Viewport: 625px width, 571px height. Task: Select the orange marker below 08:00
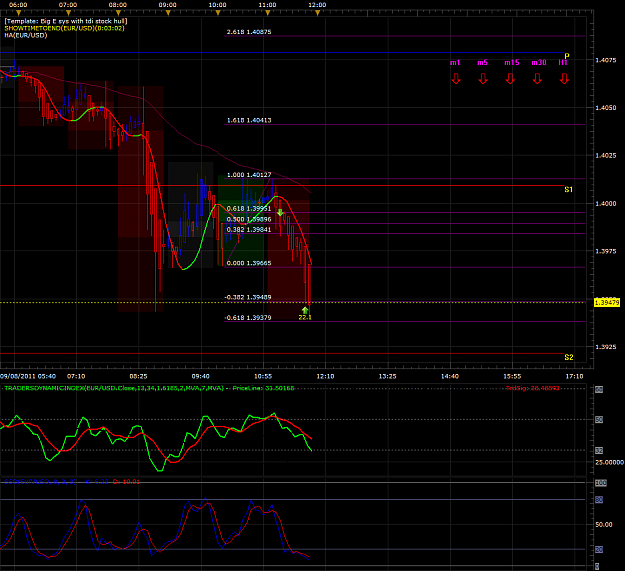click(118, 13)
